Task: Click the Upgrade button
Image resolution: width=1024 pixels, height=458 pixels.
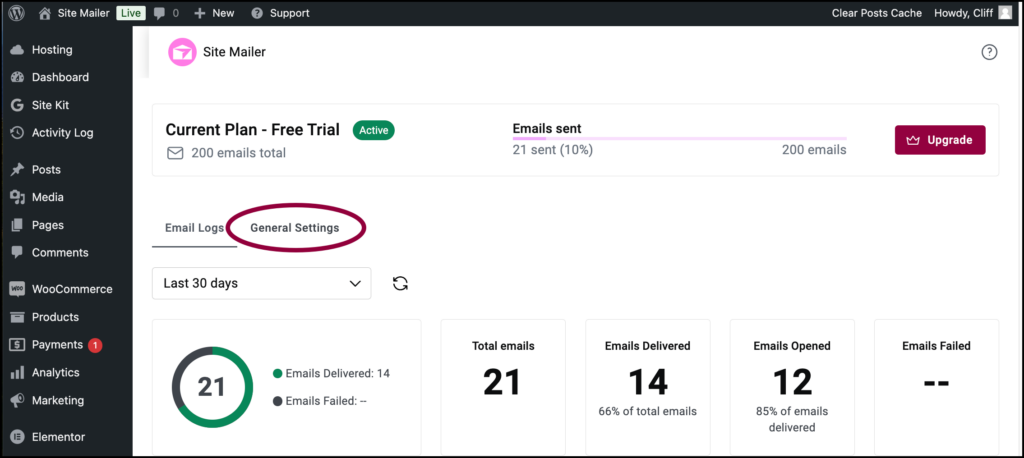Action: (939, 140)
